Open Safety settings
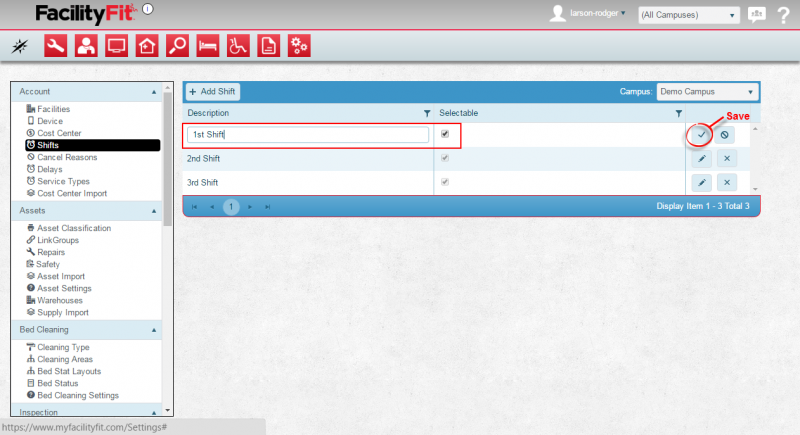This screenshot has width=800, height=435. (x=43, y=265)
